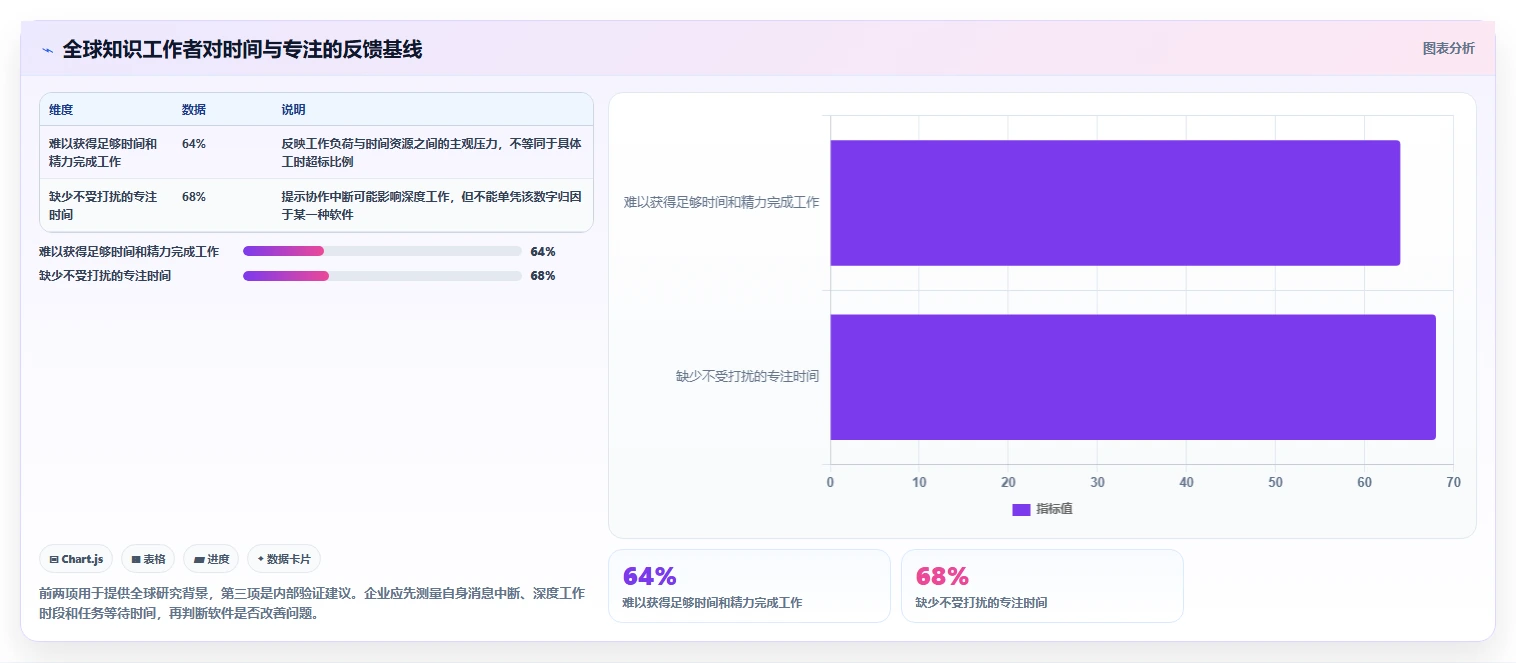Image resolution: width=1516 pixels, height=663 pixels.
Task: Click the x-axis tick 10
Action: [919, 482]
